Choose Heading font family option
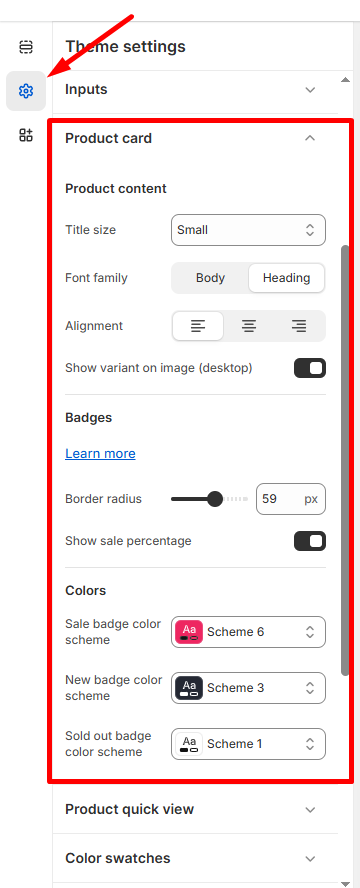This screenshot has height=888, width=360. point(286,278)
